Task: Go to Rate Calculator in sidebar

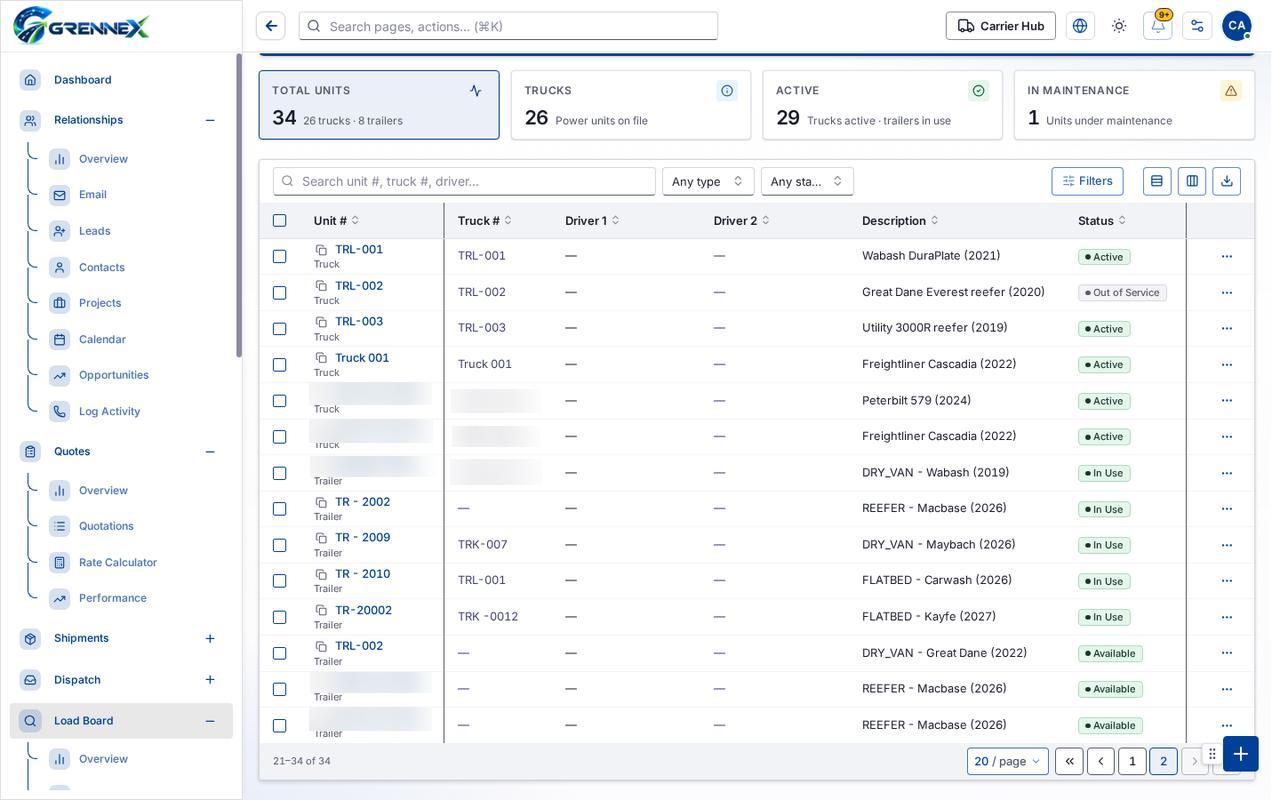Action: 118,563
